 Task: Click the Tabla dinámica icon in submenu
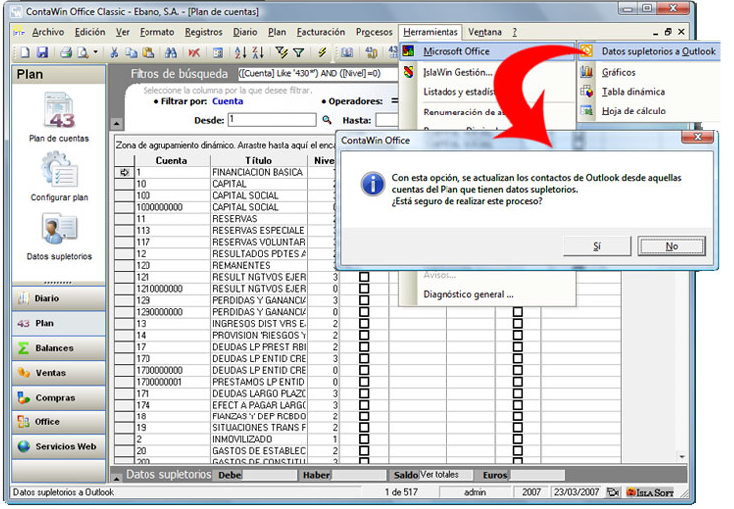[x=587, y=92]
